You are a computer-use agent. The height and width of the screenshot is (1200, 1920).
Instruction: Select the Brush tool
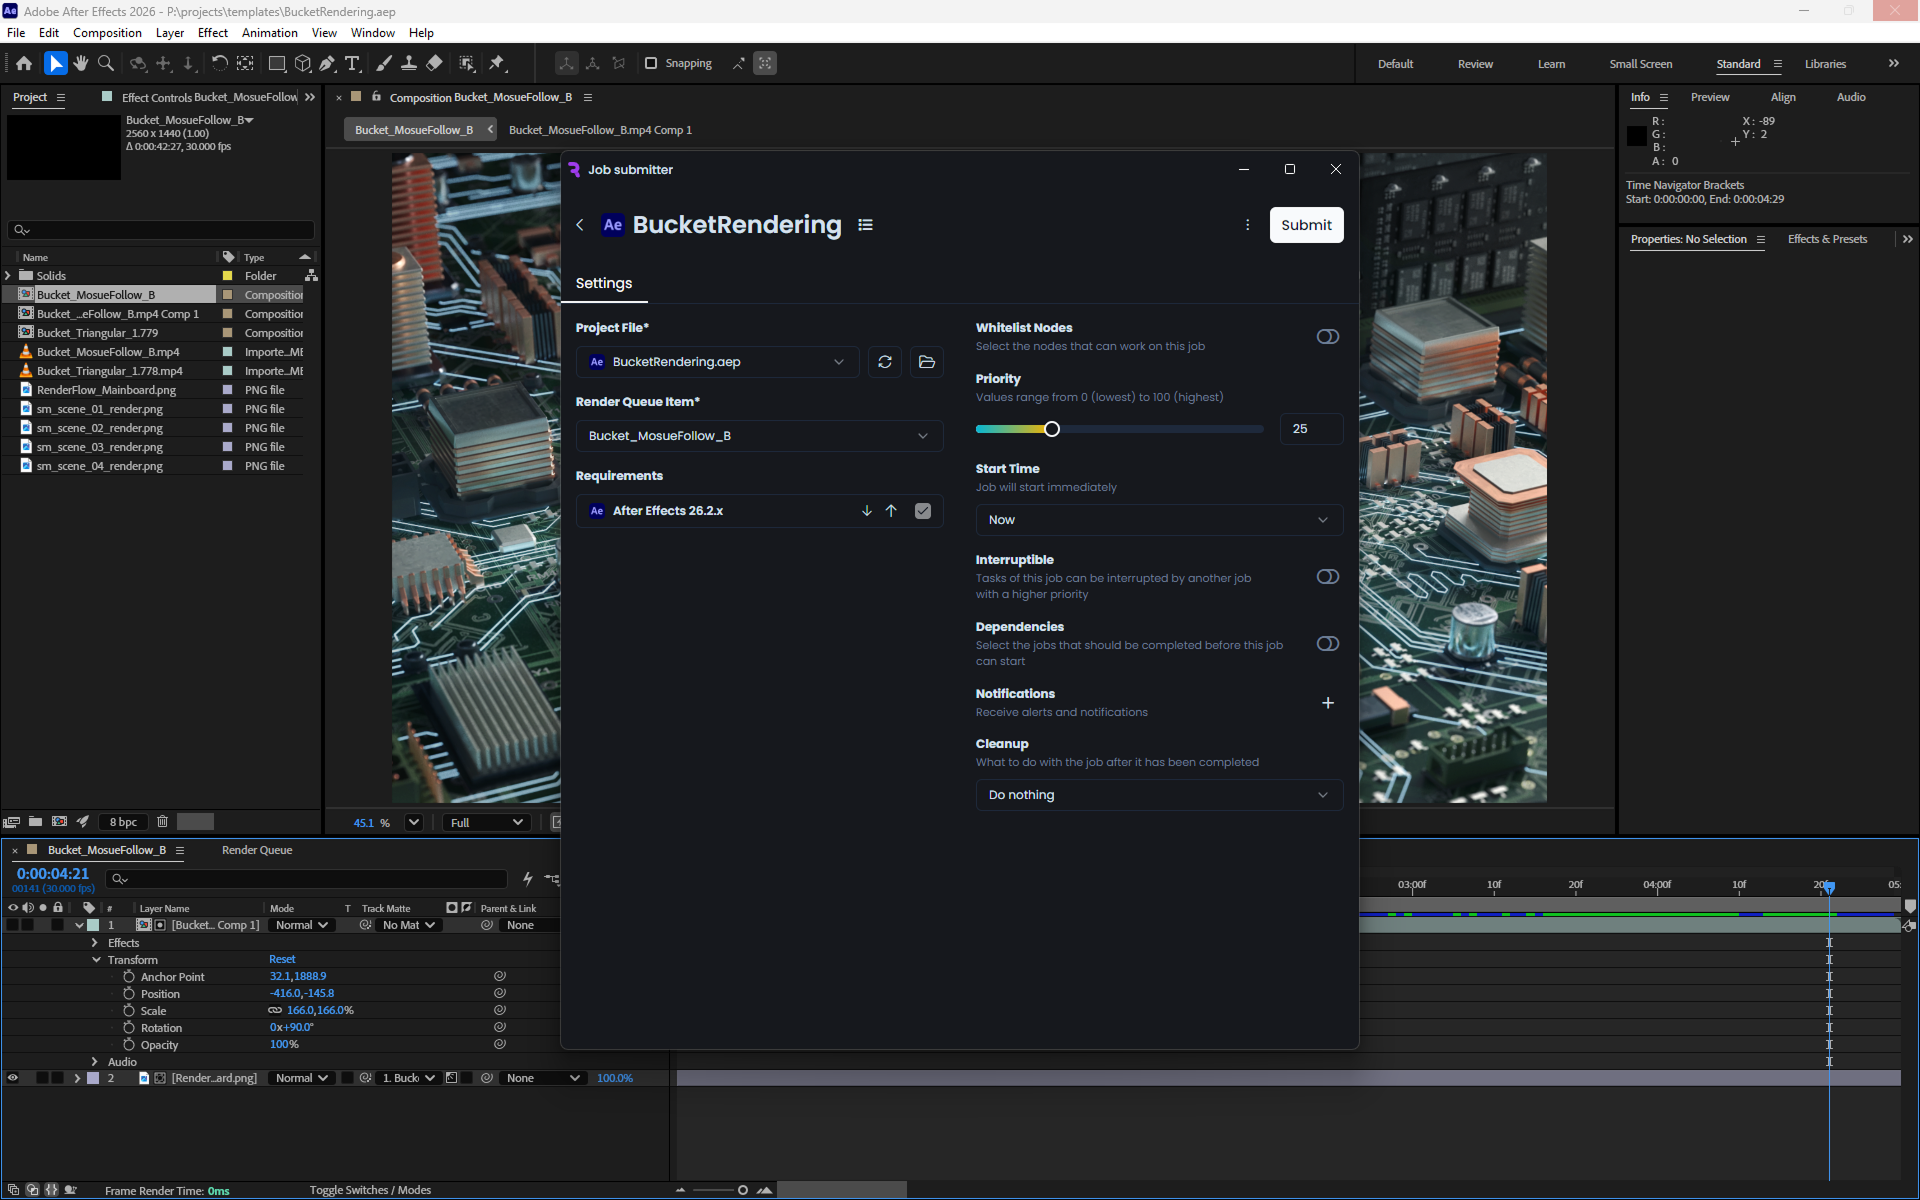click(384, 63)
